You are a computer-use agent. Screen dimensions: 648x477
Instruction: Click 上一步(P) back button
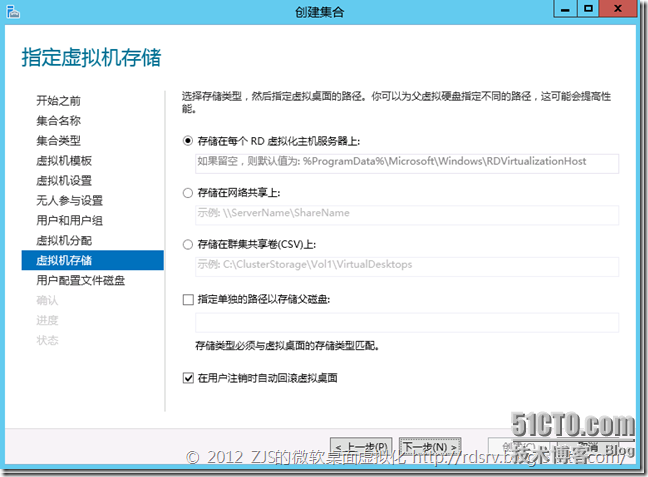point(361,447)
